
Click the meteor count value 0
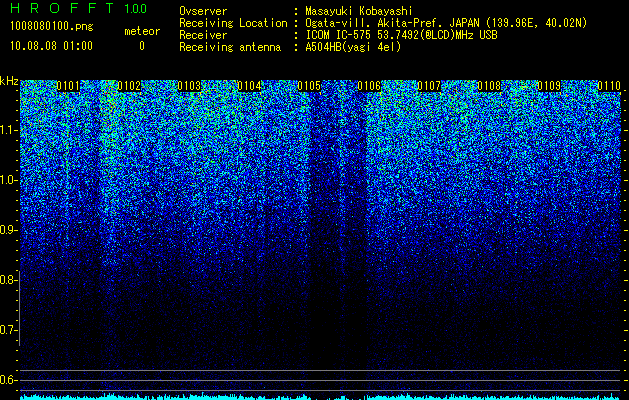[142, 46]
